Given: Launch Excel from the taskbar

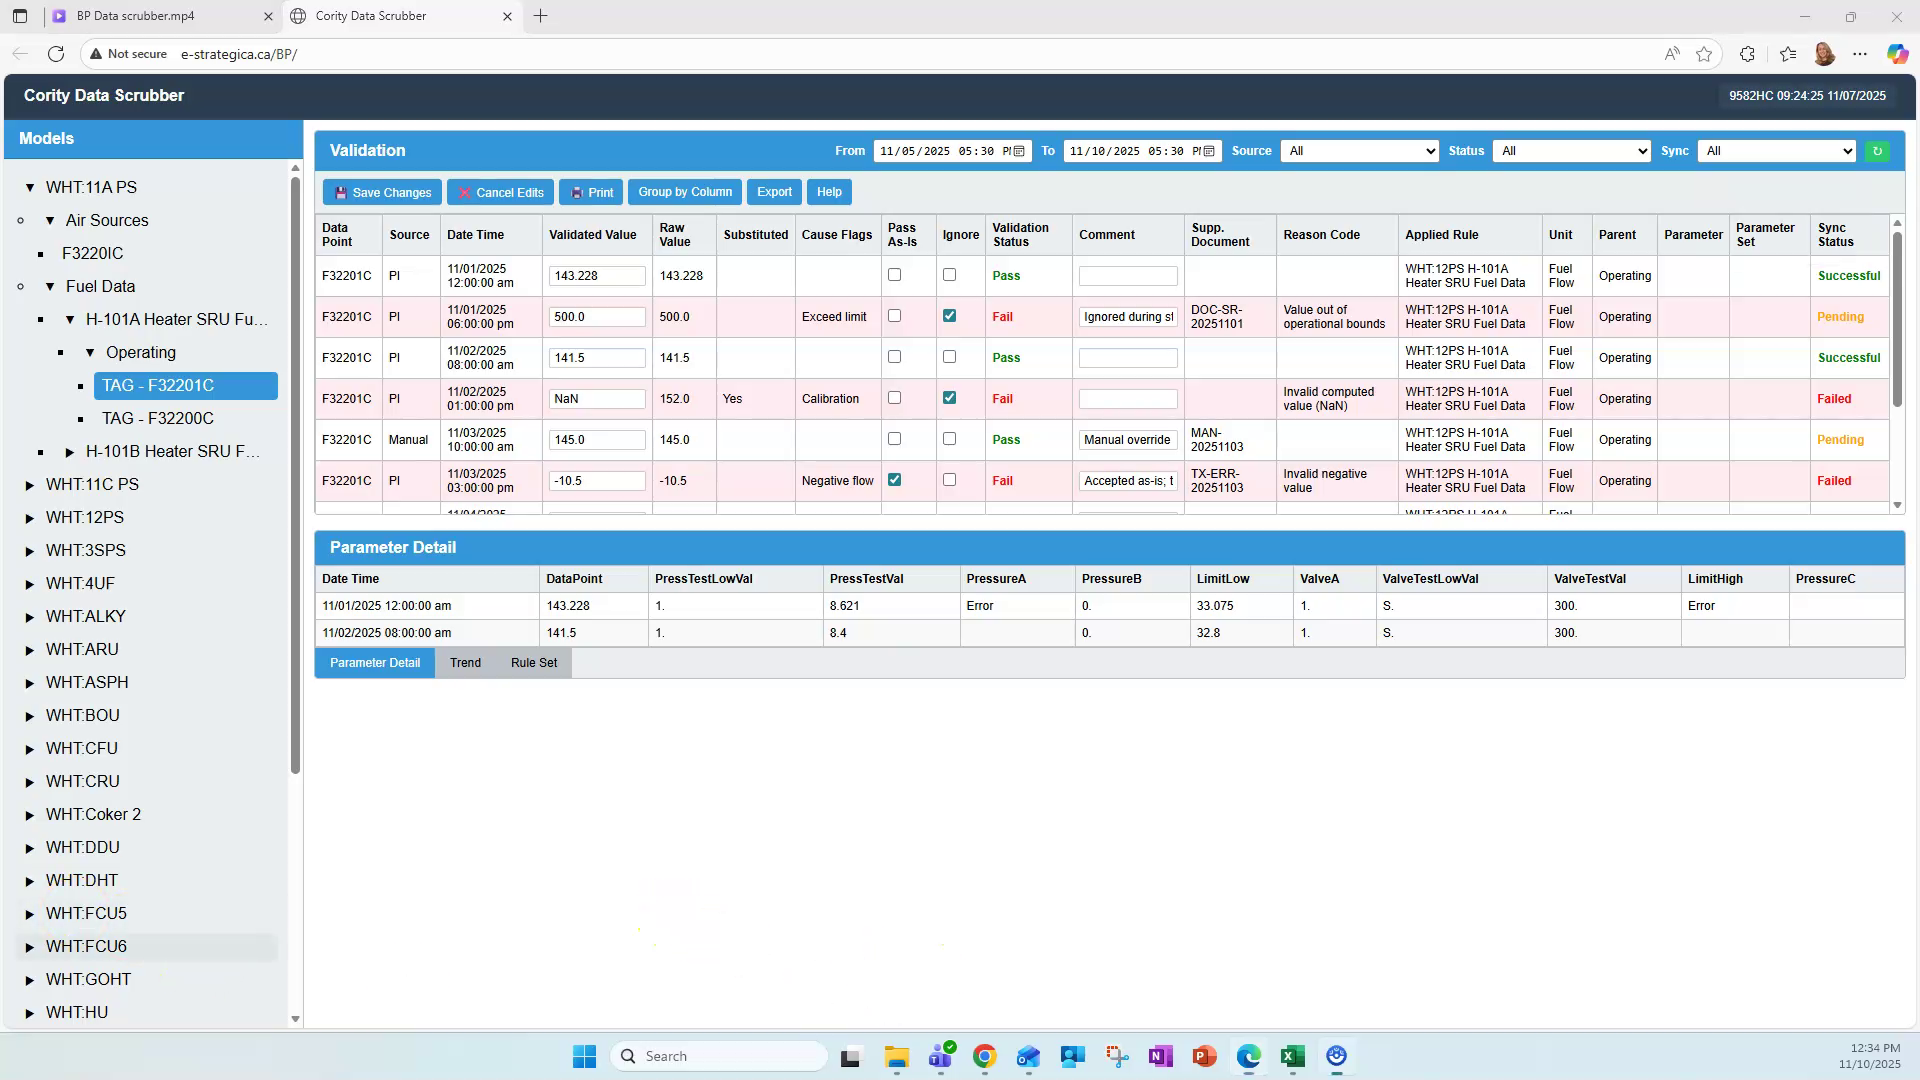Looking at the screenshot, I should [x=1291, y=1056].
